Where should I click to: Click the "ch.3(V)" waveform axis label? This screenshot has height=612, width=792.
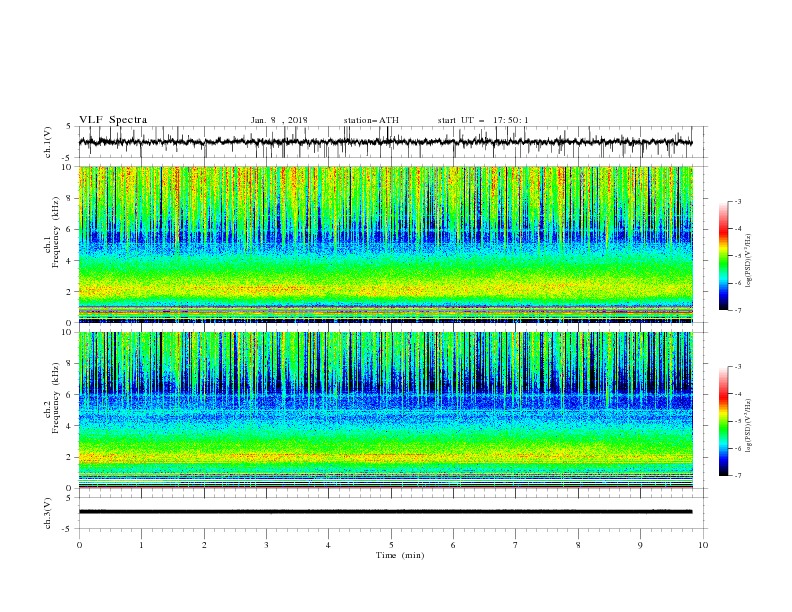(x=48, y=513)
